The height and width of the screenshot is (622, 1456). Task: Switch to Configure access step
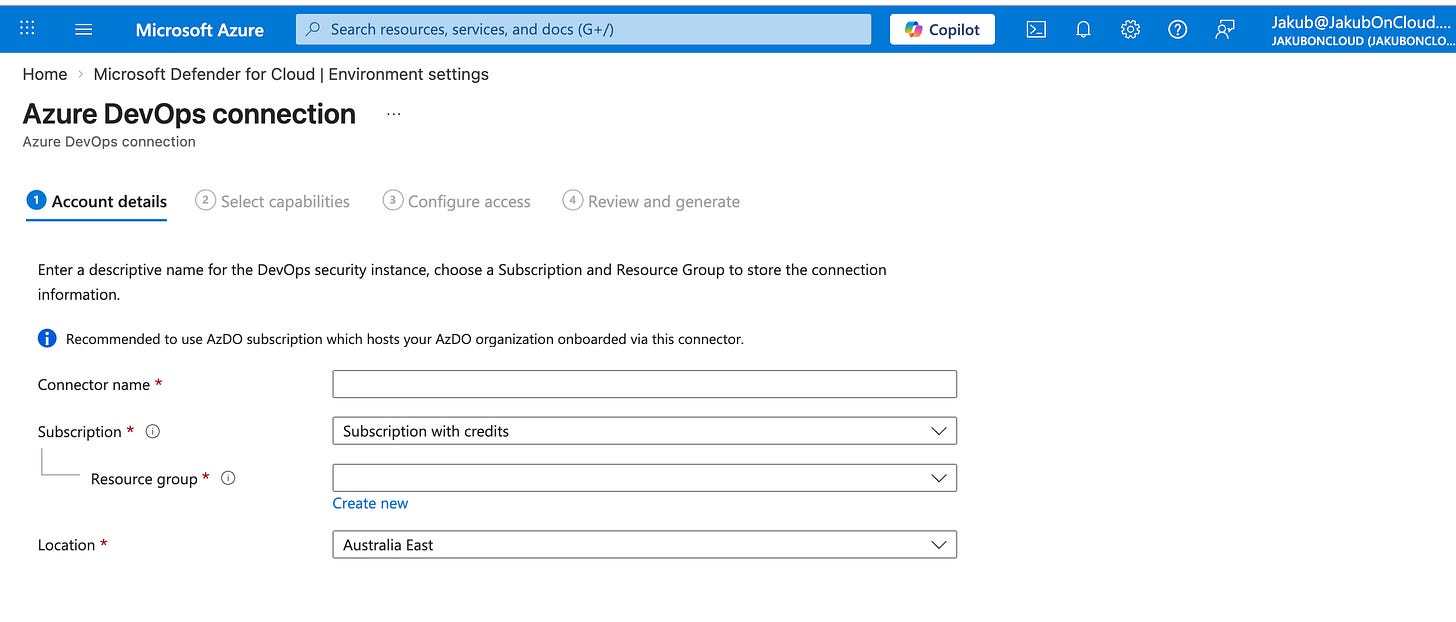[457, 201]
